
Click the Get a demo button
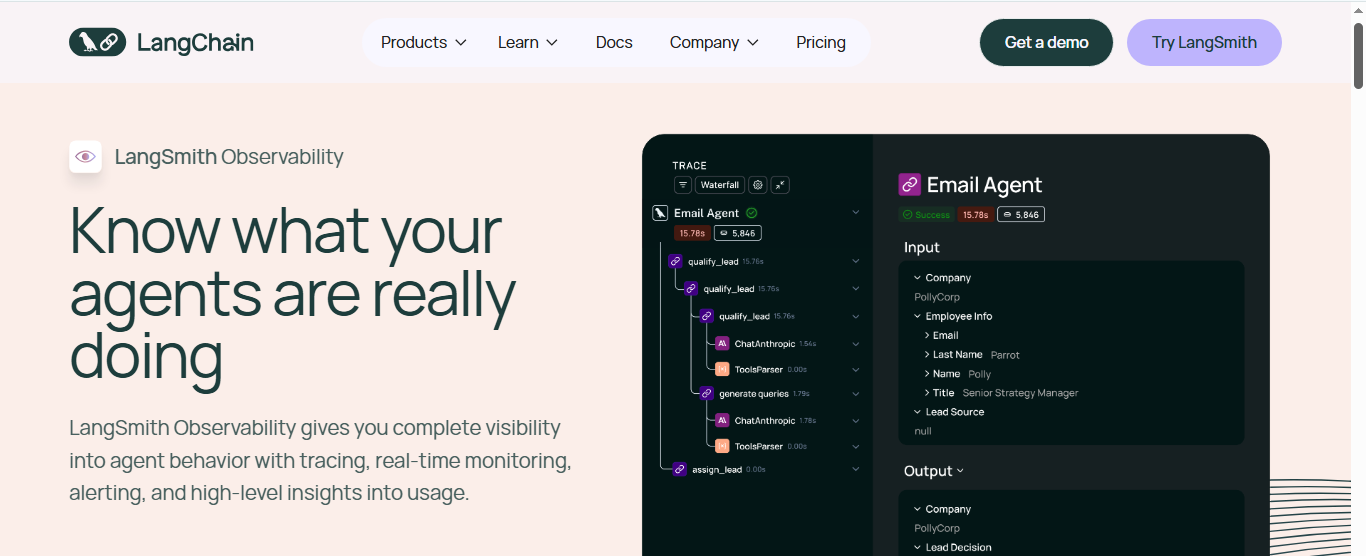pos(1046,42)
